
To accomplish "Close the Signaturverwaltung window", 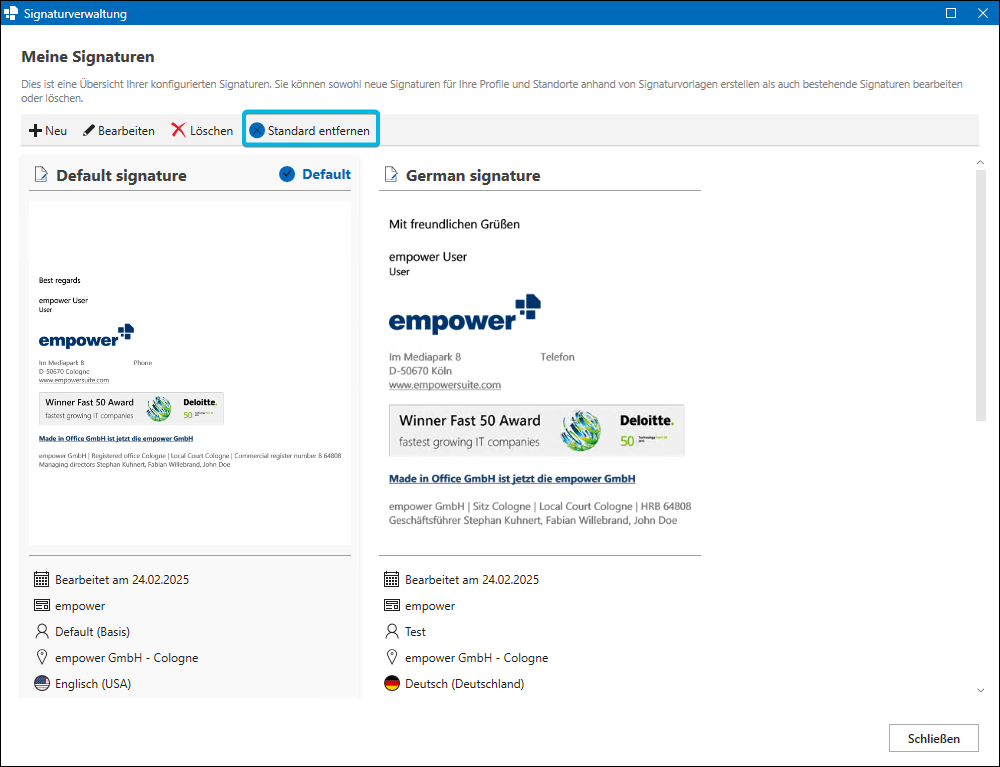I will (983, 13).
